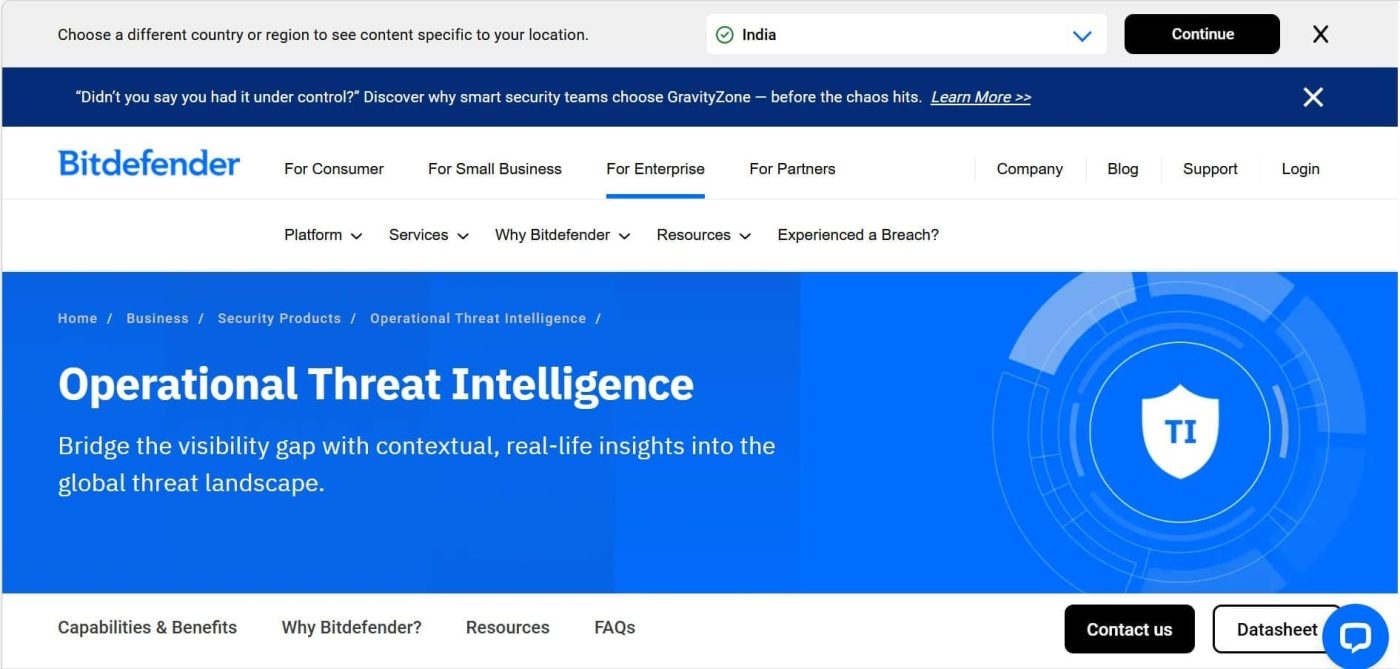The height and width of the screenshot is (669, 1400).
Task: Open the Datasheet
Action: tap(1276, 629)
